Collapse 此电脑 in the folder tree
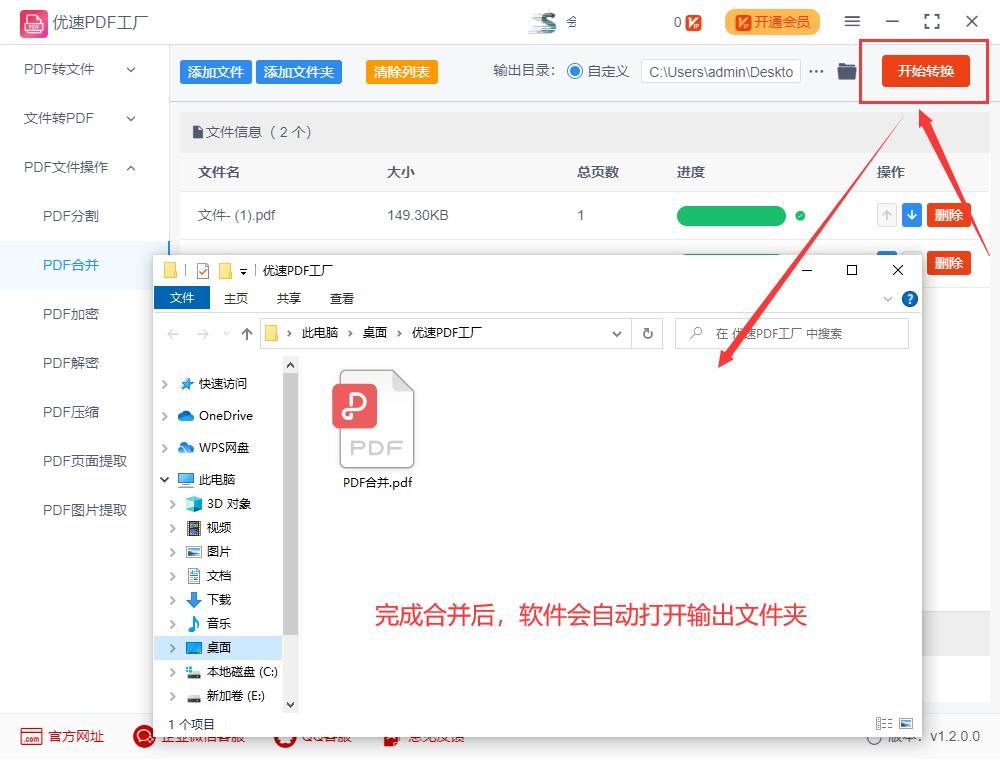Viewport: 1000px width, 760px height. (x=165, y=479)
